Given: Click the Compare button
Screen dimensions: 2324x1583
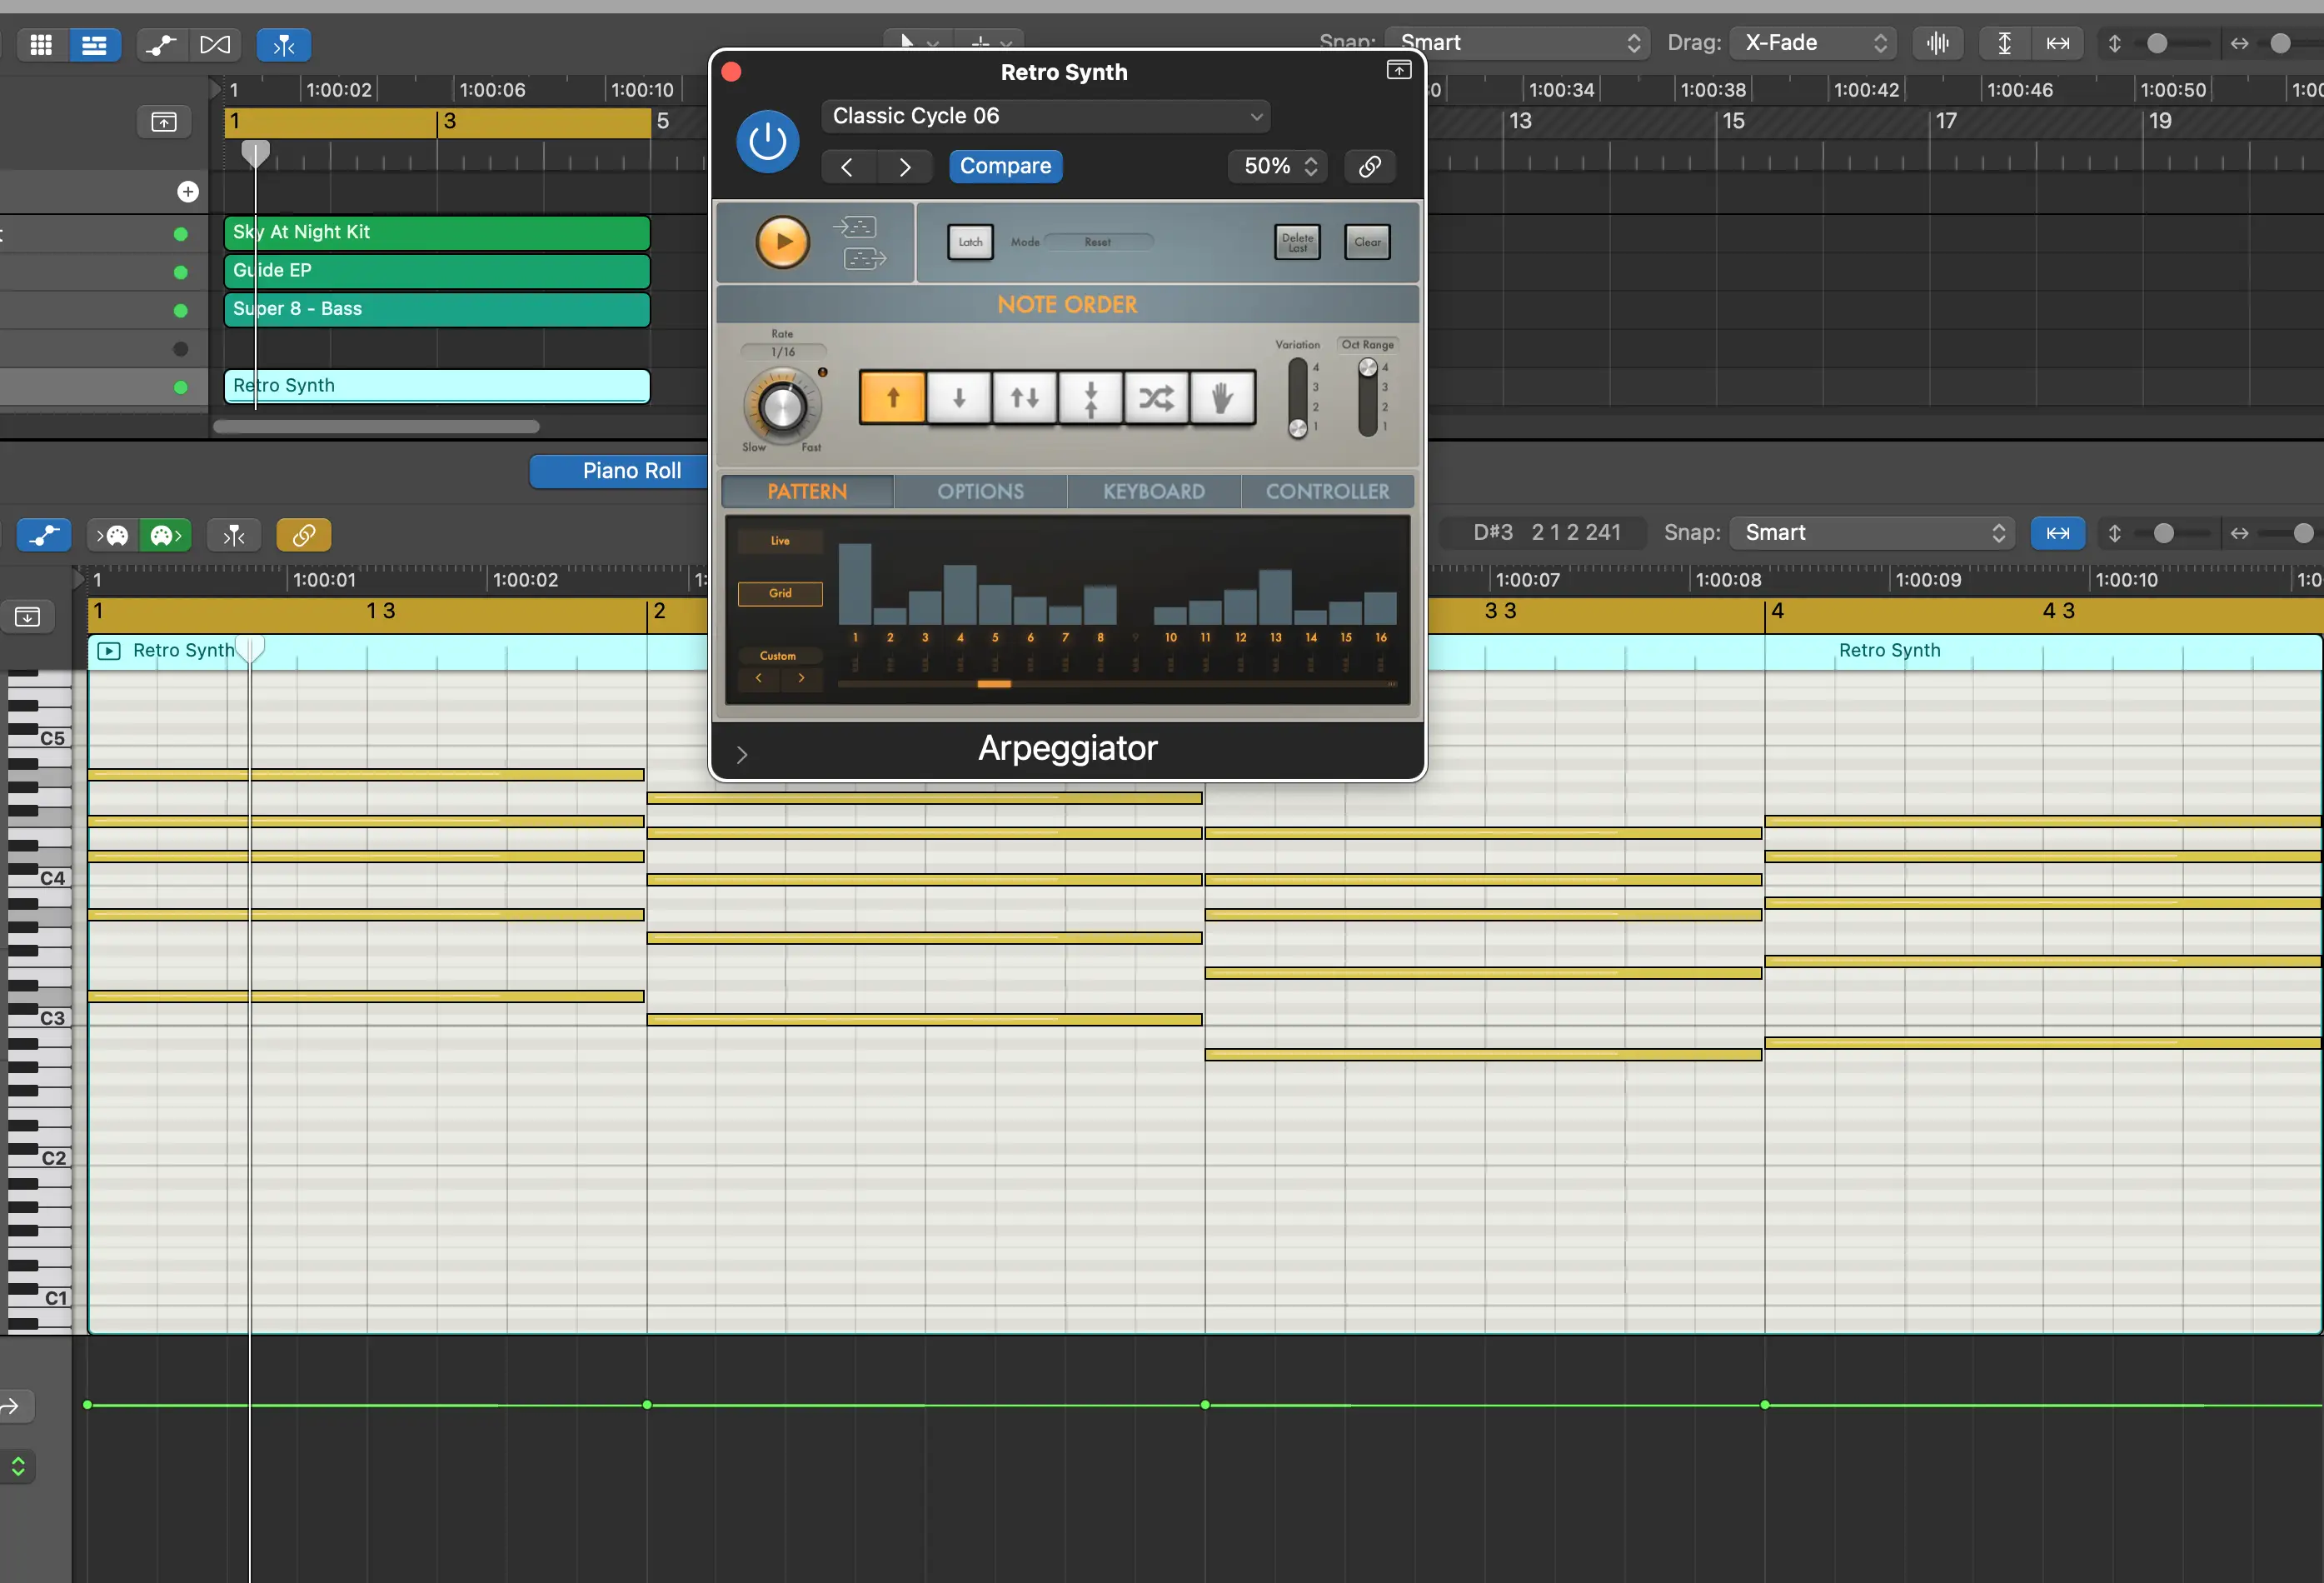Looking at the screenshot, I should [1003, 166].
